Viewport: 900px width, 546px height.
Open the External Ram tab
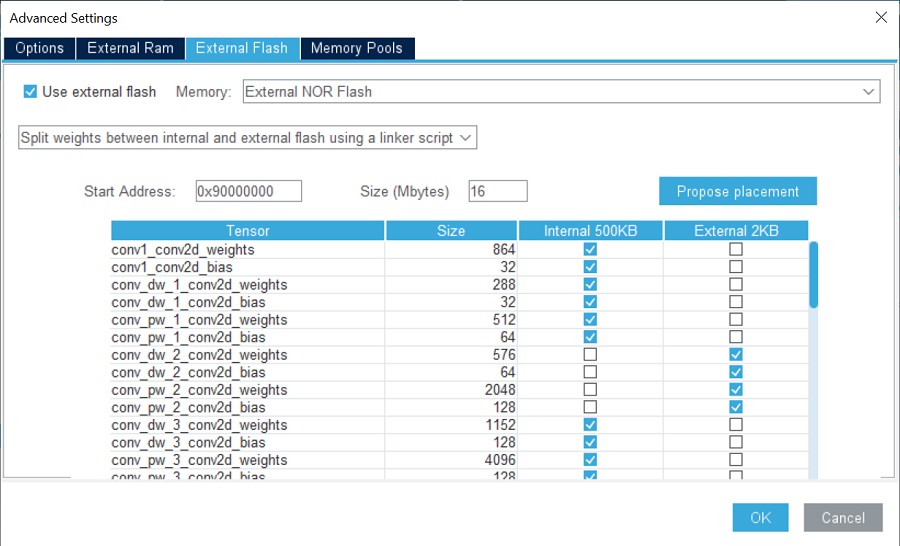pyautogui.click(x=130, y=48)
